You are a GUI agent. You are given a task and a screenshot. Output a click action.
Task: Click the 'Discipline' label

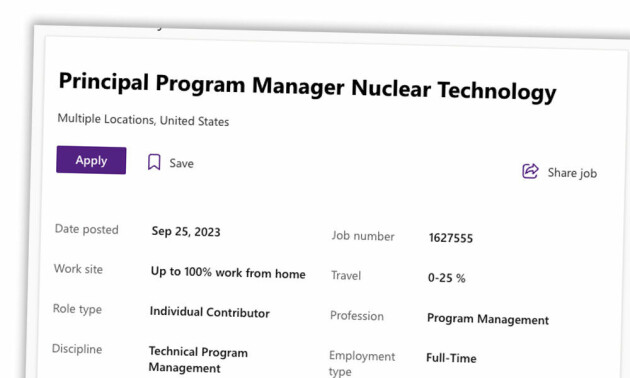[x=77, y=349]
